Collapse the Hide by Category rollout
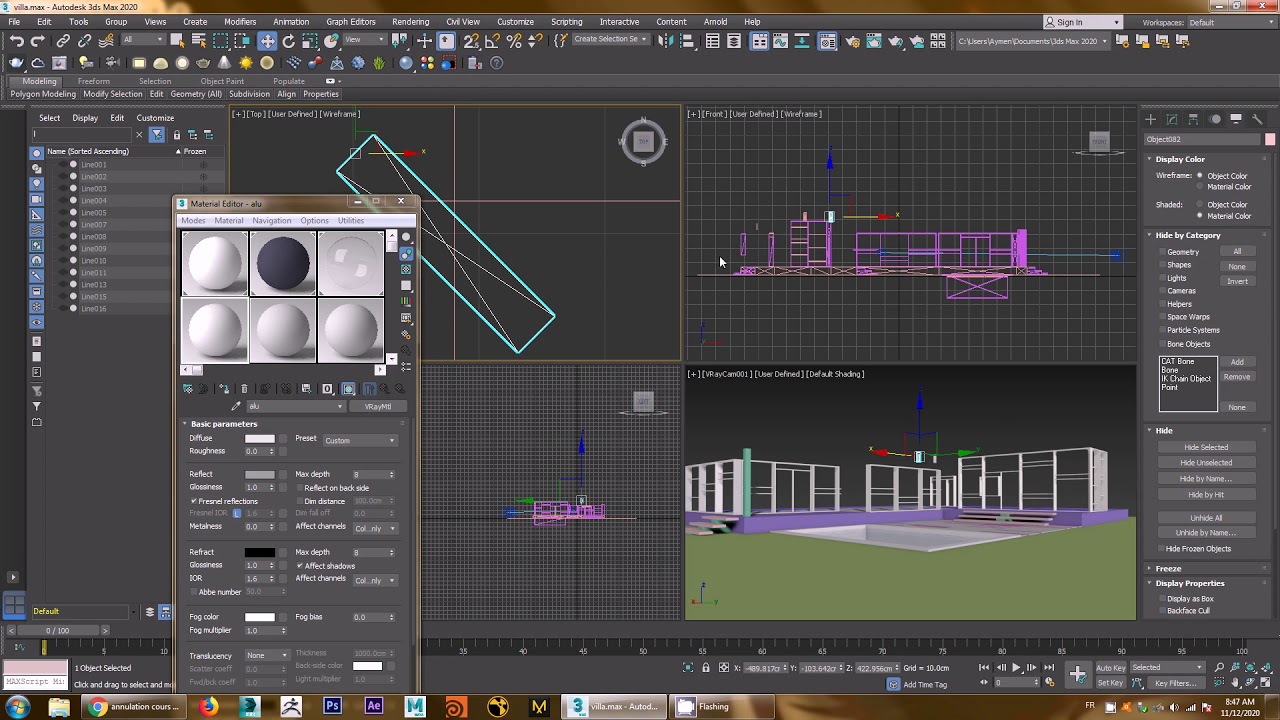This screenshot has width=1280, height=720. click(1187, 235)
